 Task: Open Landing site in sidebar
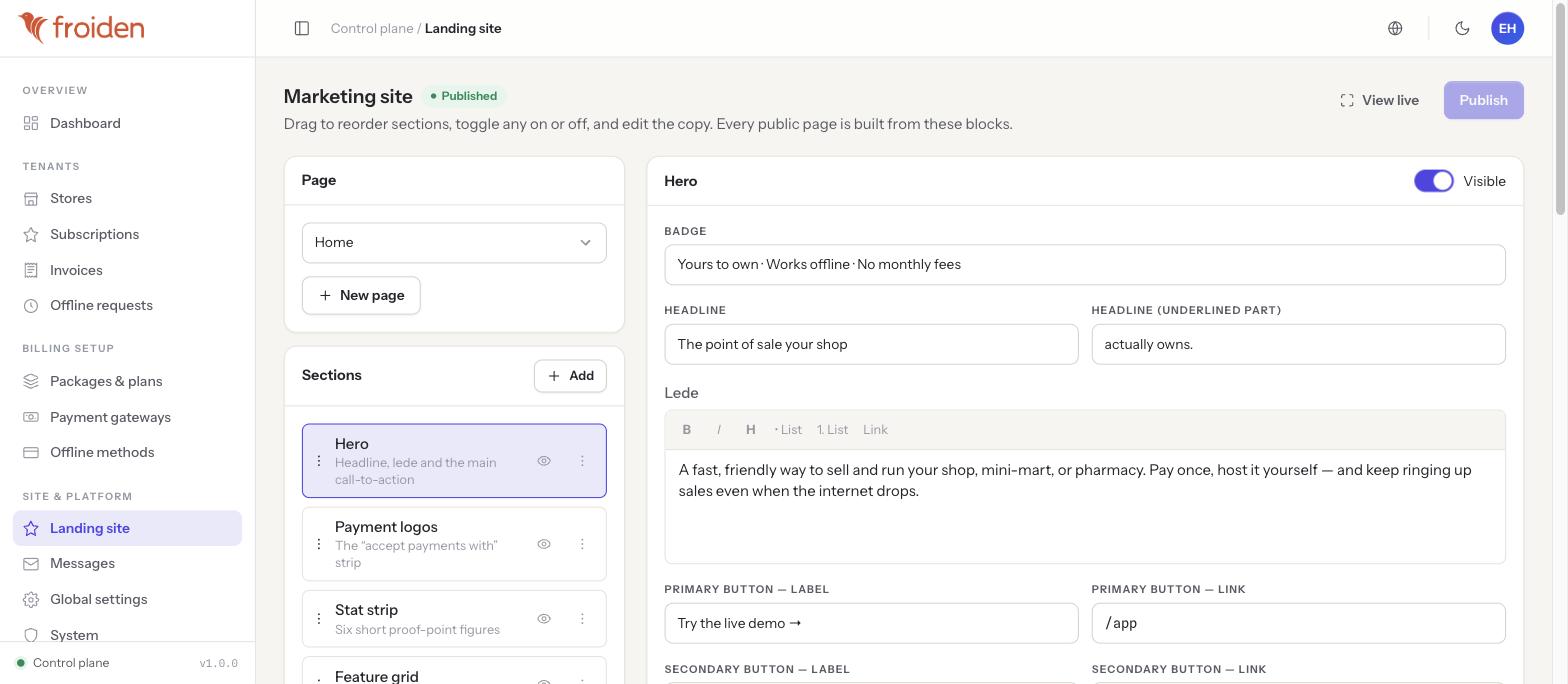[127, 528]
